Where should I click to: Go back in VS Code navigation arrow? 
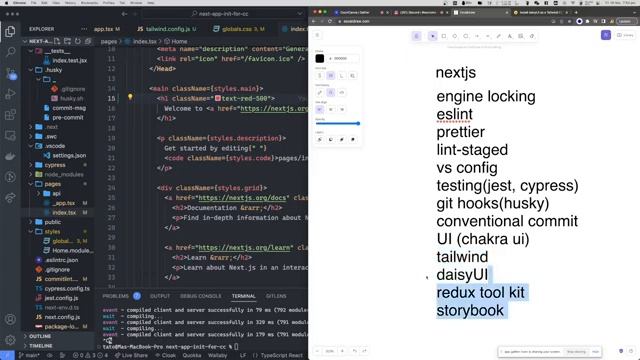124,14
